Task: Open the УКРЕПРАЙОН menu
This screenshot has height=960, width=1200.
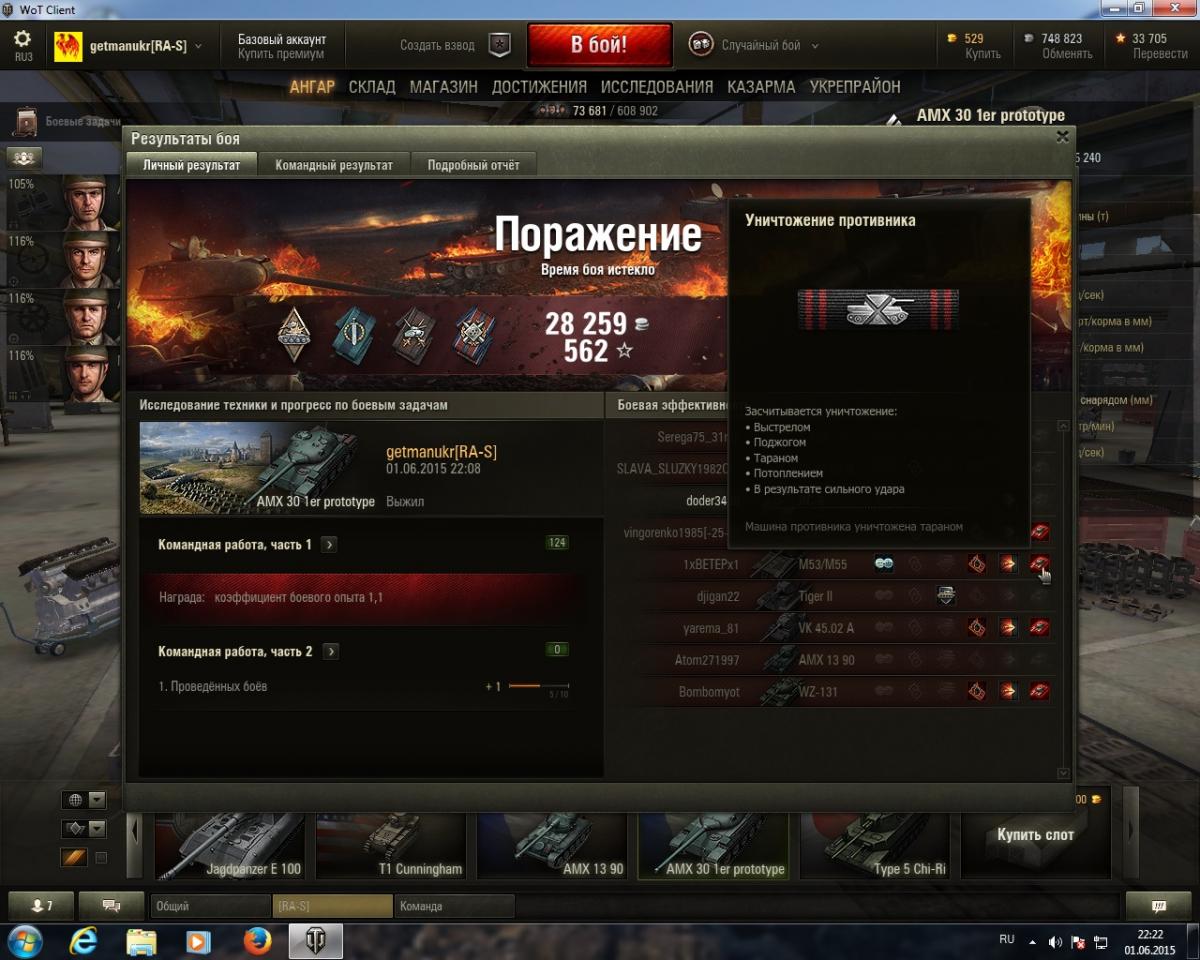Action: [855, 87]
